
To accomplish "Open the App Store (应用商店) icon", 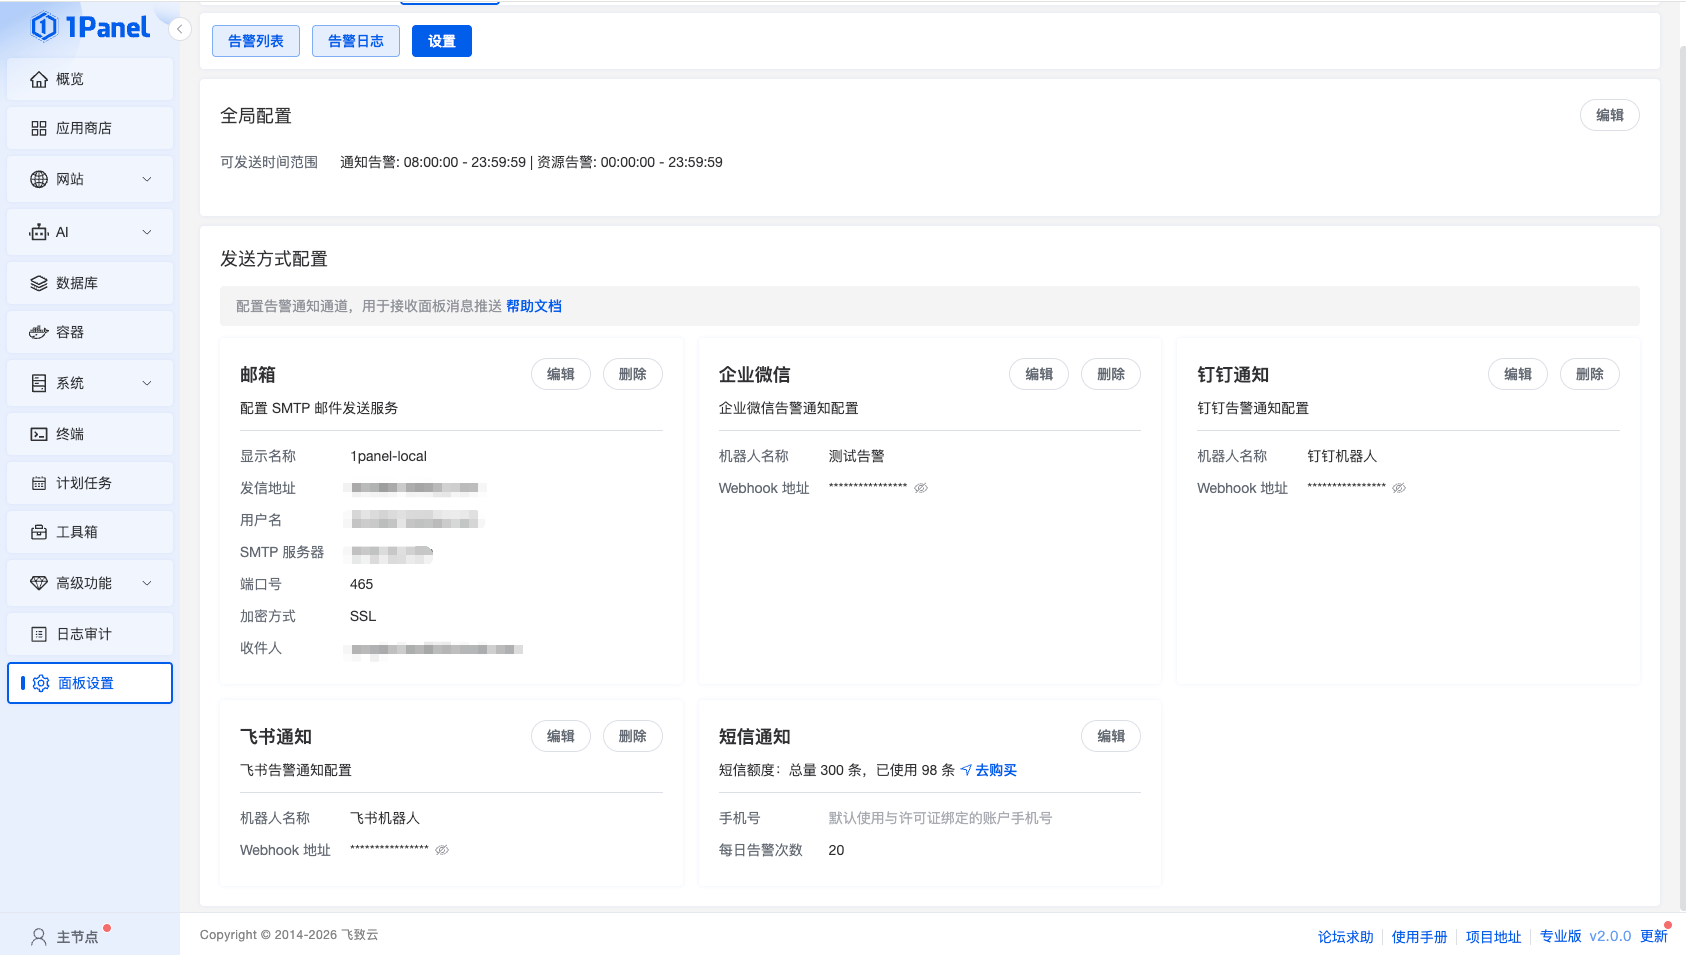I will 39,128.
